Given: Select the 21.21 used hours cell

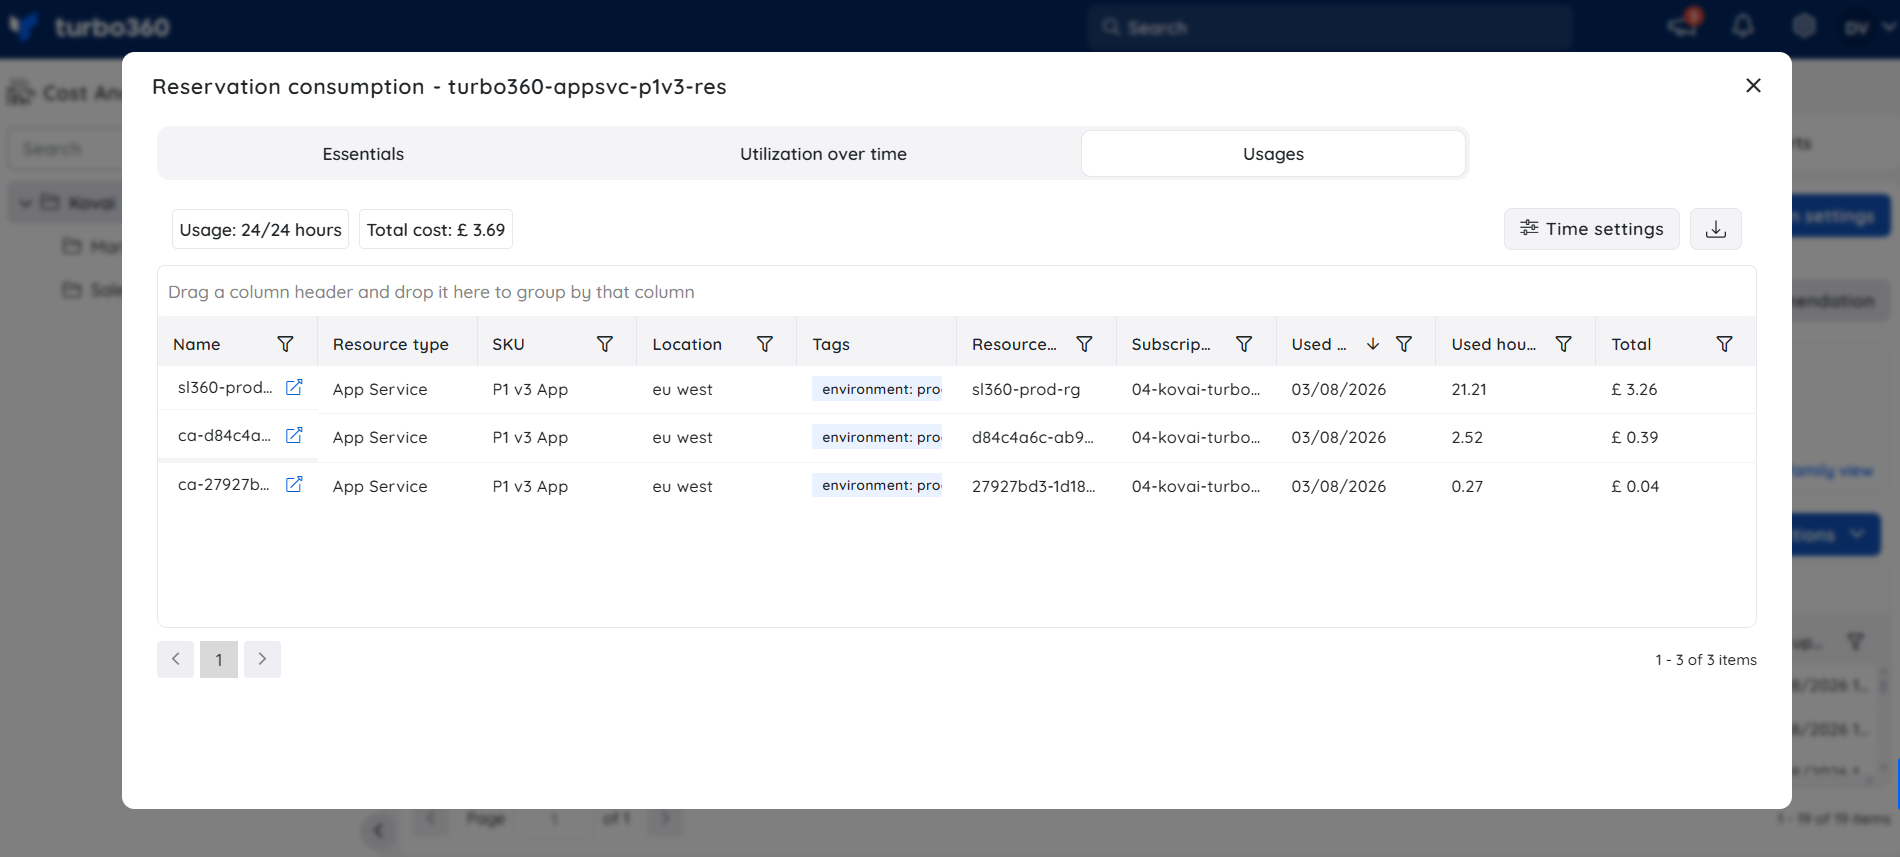Looking at the screenshot, I should (x=1469, y=389).
